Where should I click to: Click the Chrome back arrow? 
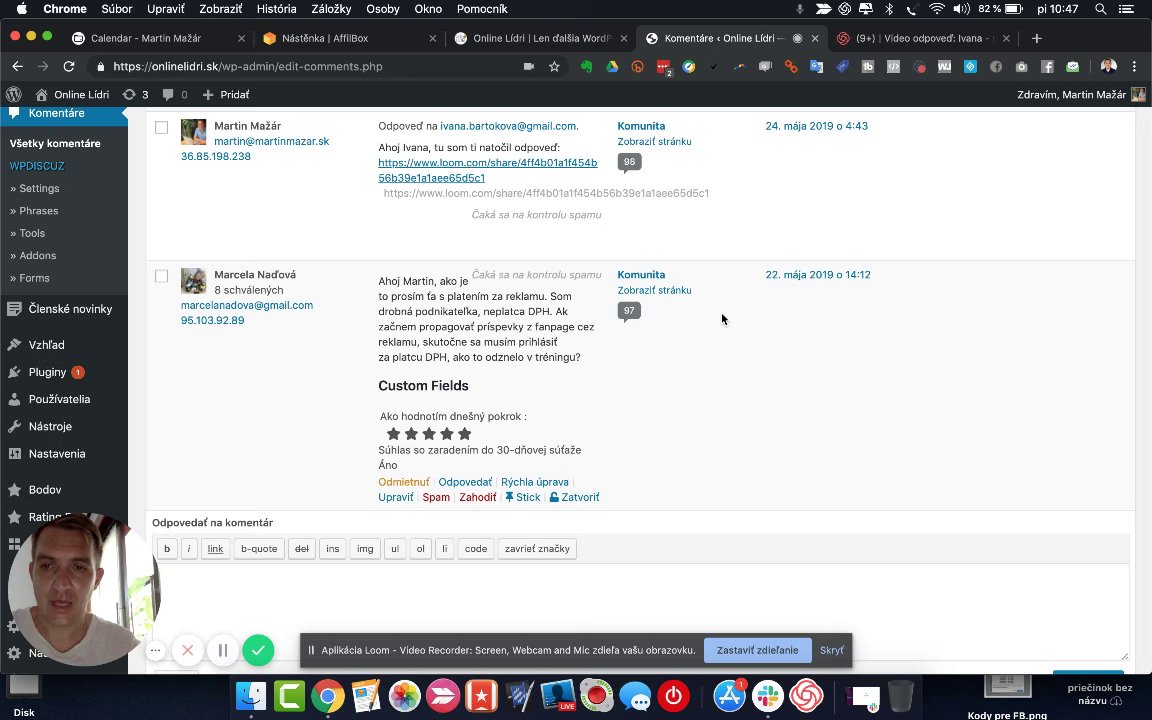(18, 66)
